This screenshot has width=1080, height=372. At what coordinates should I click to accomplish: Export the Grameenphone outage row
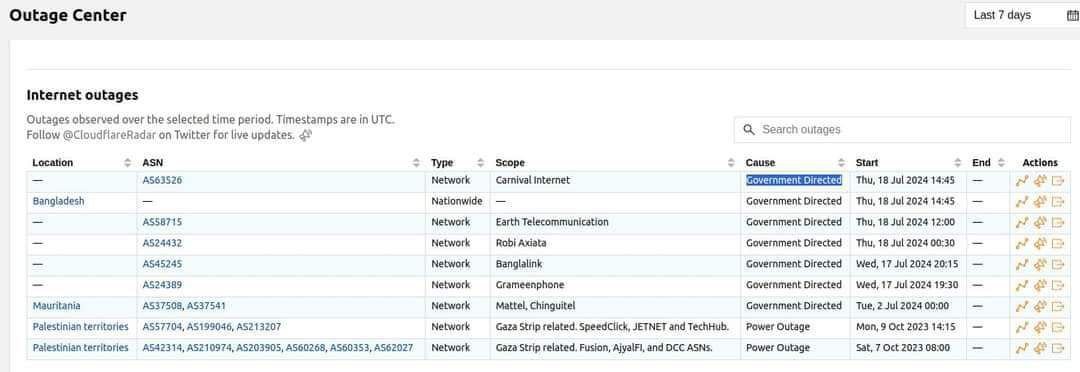click(x=1058, y=285)
